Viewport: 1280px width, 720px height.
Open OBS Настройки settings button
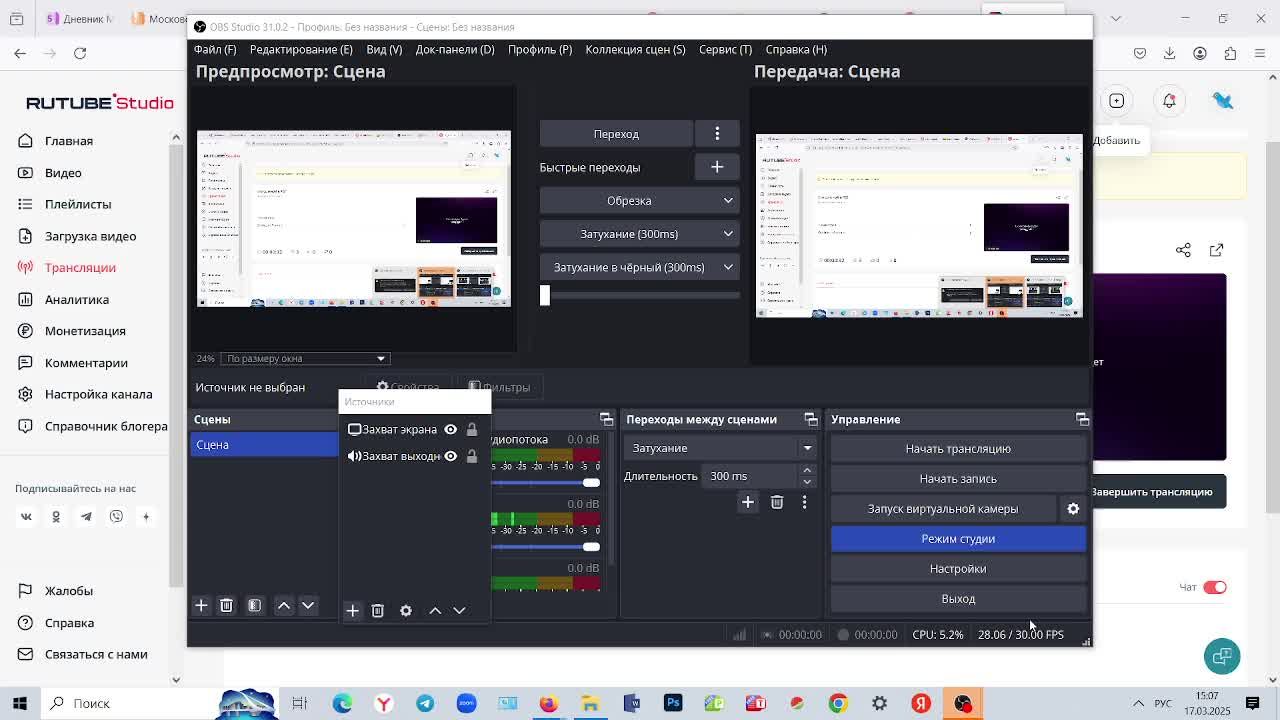[958, 569]
